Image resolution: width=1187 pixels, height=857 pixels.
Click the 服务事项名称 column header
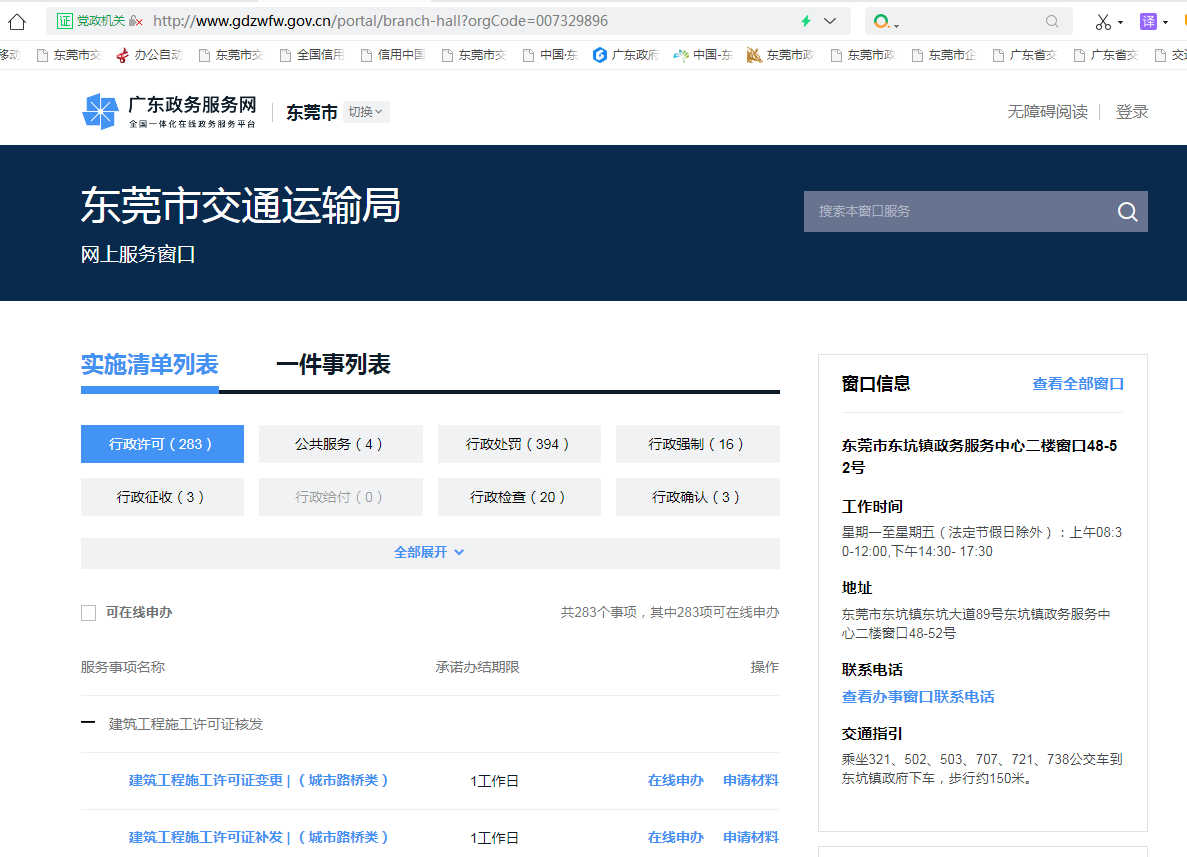(123, 667)
